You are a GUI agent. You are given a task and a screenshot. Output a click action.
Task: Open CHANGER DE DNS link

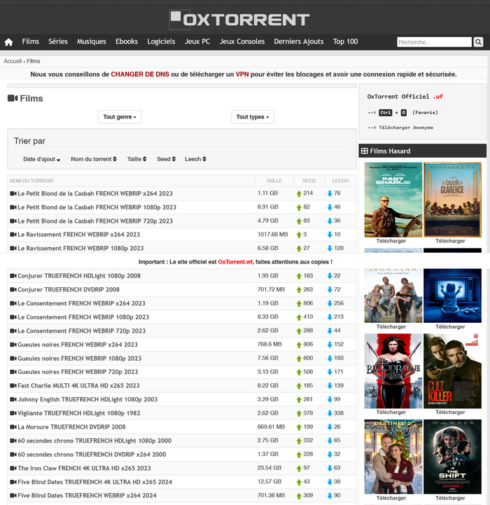point(140,74)
